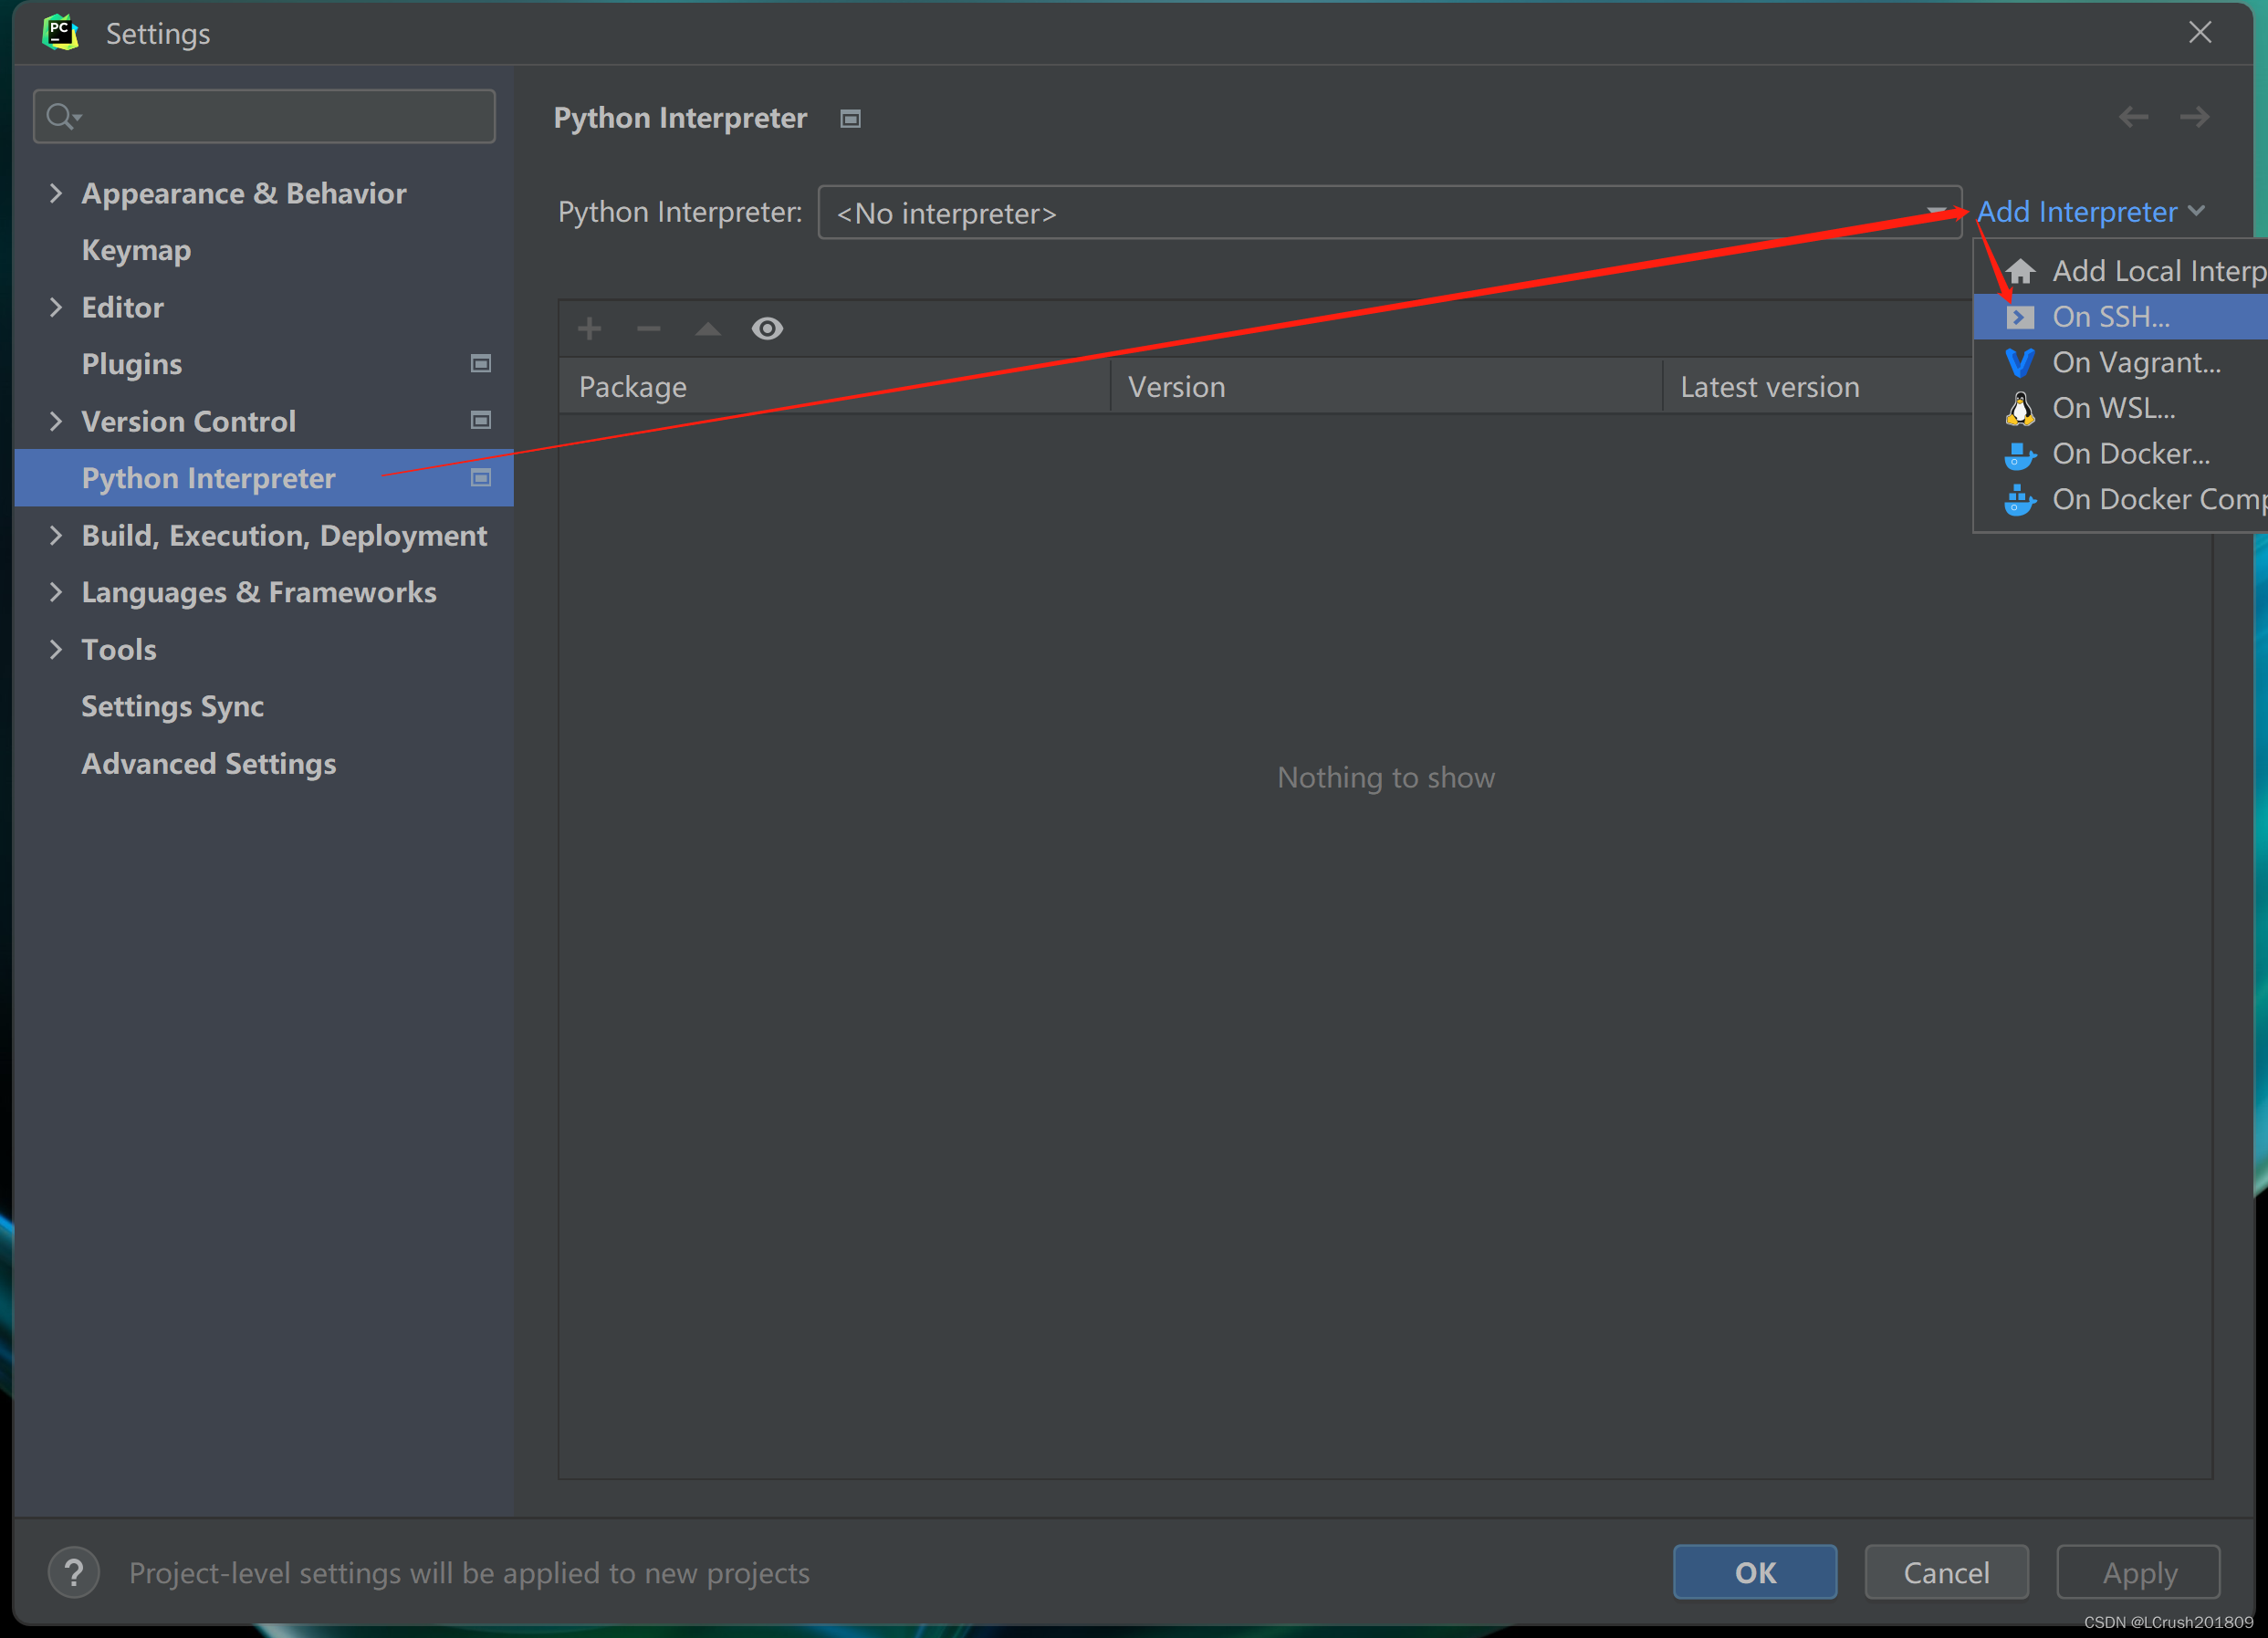Click the back navigation arrow
This screenshot has height=1638, width=2268.
[2133, 117]
